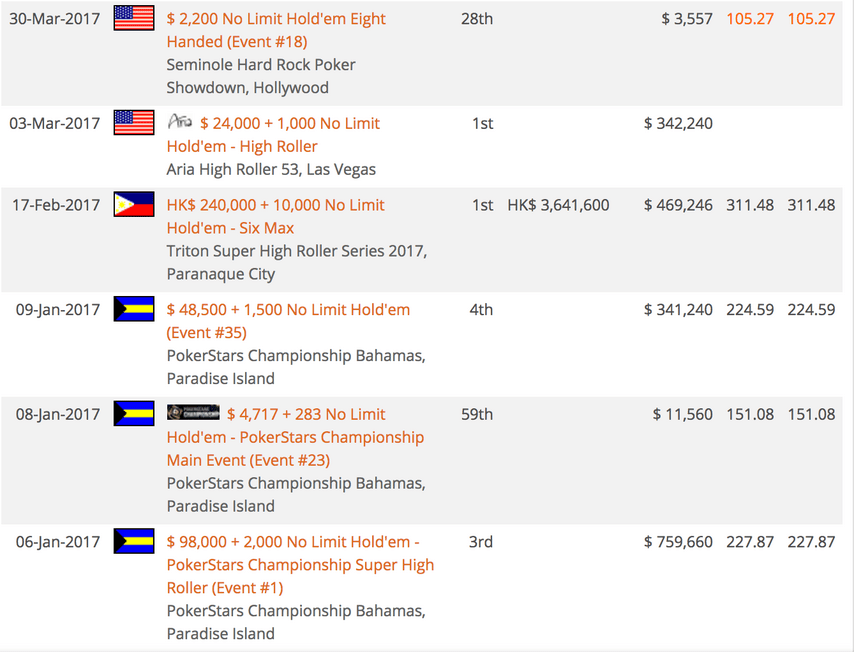Viewport: 854px width, 652px height.
Task: Click the Bahamas flag on the 08-Jan-2017 row
Action: pyautogui.click(x=134, y=413)
